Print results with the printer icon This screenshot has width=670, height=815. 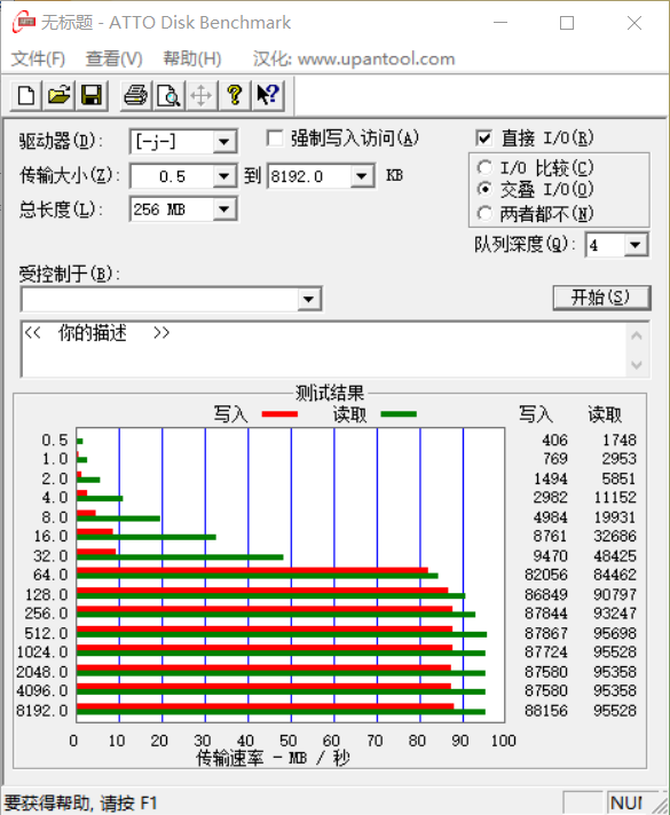coord(135,96)
